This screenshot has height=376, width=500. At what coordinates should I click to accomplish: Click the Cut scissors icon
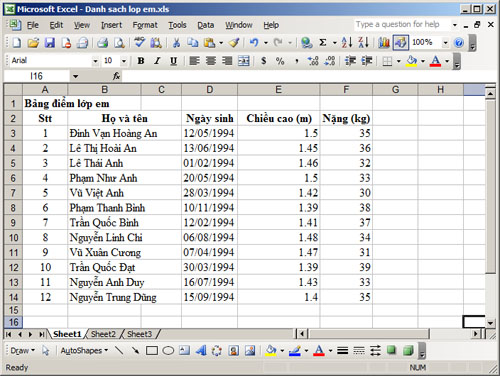tap(176, 43)
